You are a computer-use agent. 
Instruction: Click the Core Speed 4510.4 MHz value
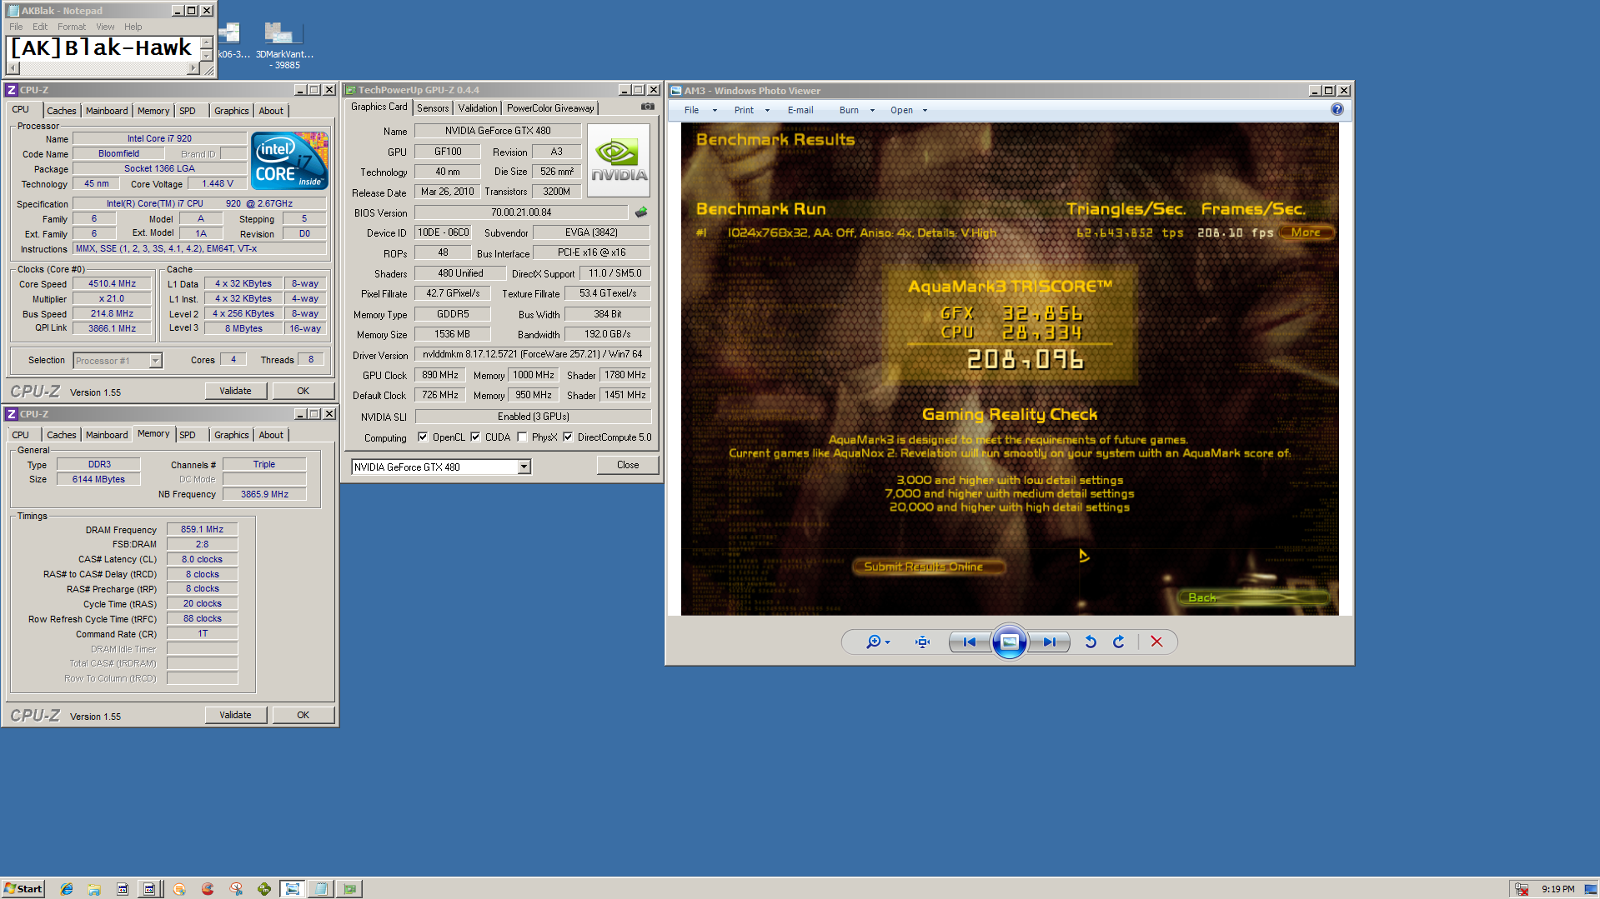click(x=112, y=284)
